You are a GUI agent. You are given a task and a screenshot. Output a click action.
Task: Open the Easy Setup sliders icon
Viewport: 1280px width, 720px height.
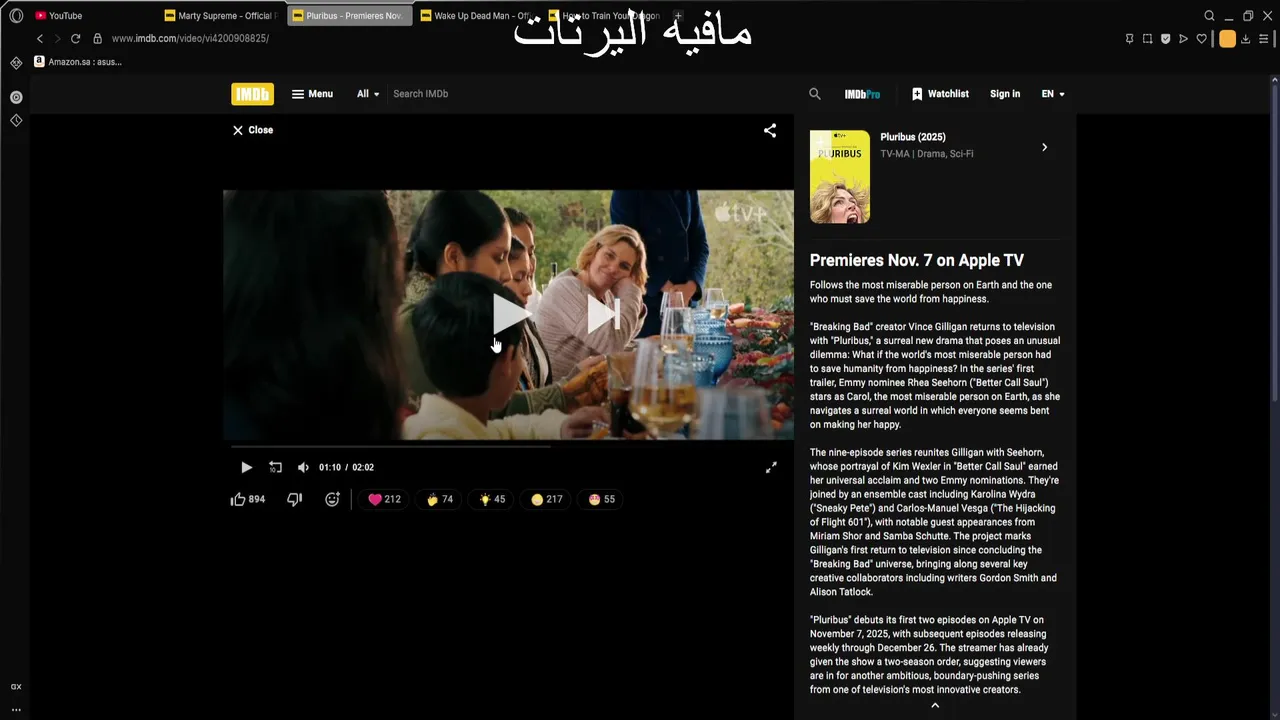1264,39
